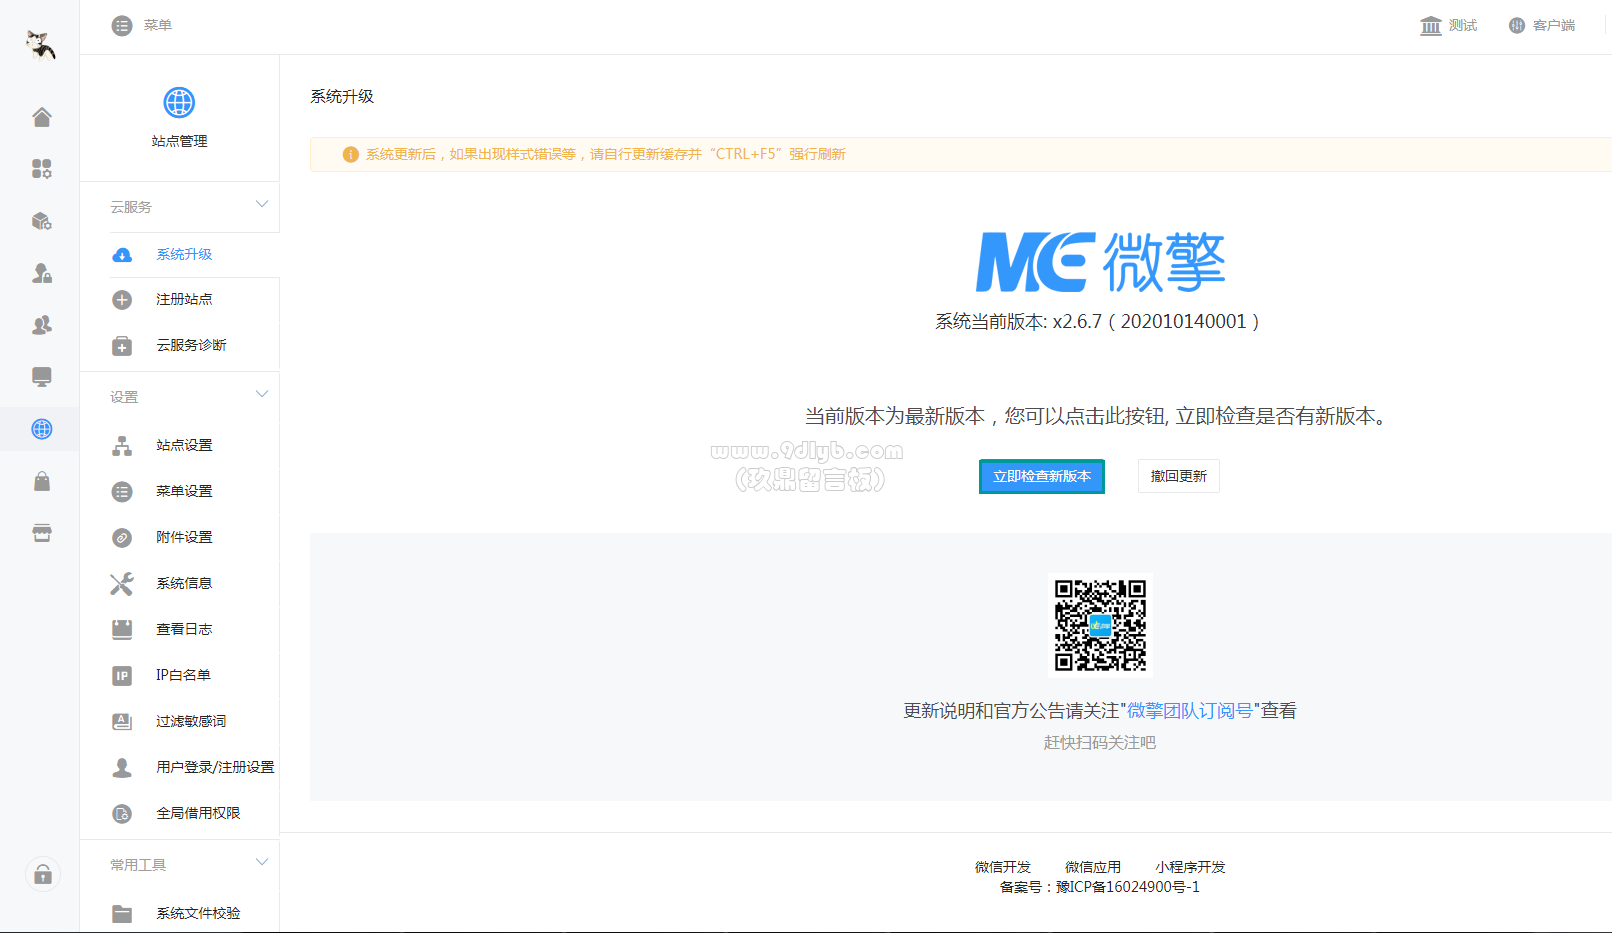Click the icon beside 全局借用权限
This screenshot has height=933, width=1612.
[x=122, y=814]
